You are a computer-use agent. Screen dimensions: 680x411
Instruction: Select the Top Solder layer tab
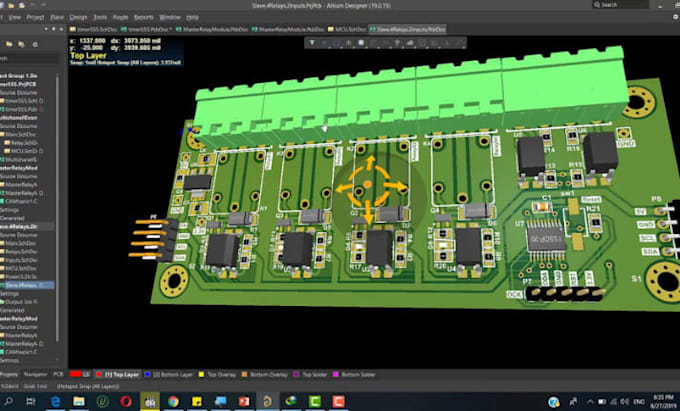311,375
